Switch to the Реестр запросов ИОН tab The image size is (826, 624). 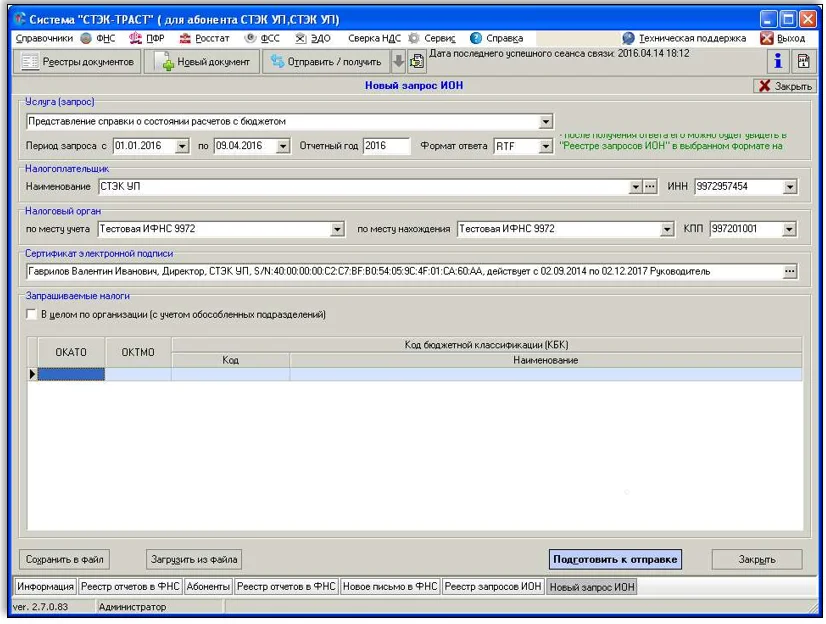point(493,587)
